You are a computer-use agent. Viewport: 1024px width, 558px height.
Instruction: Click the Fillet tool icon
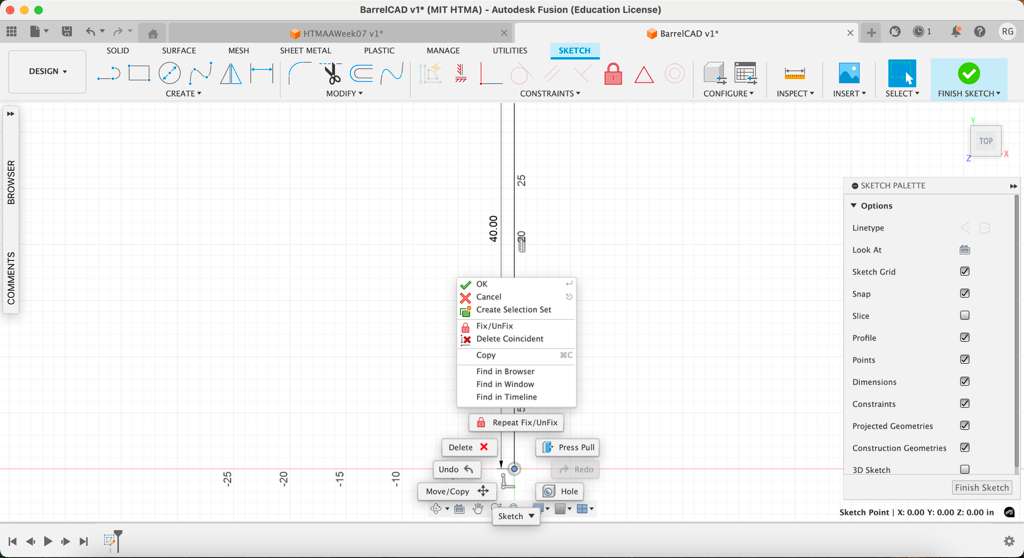coord(299,73)
